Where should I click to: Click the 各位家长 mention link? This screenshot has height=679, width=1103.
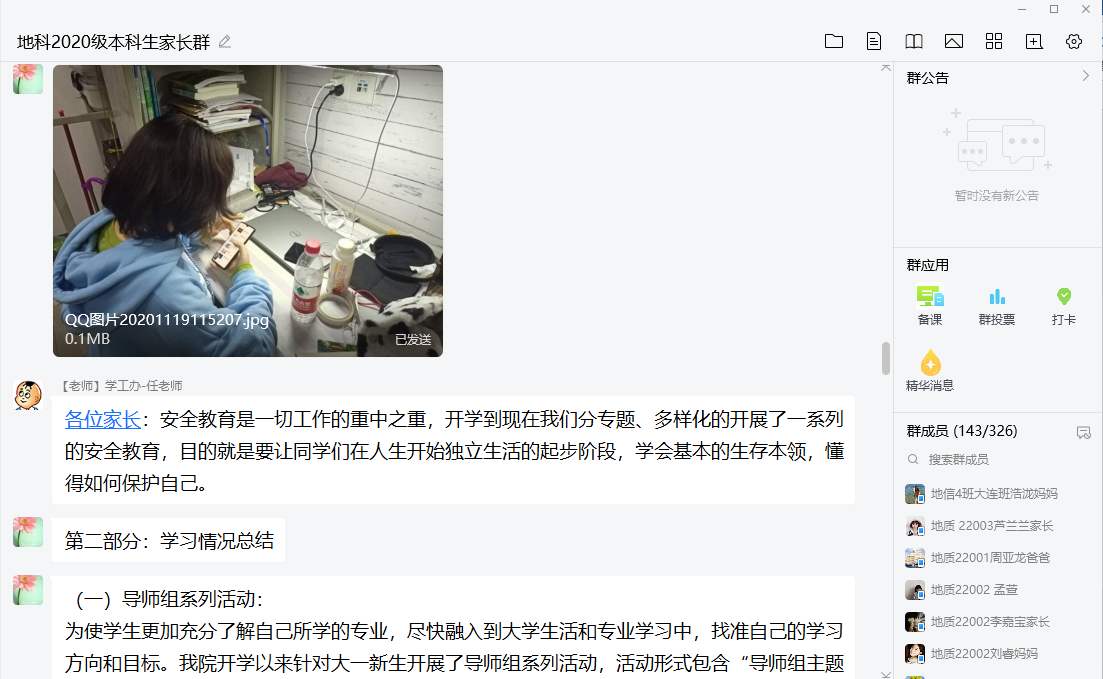point(103,419)
